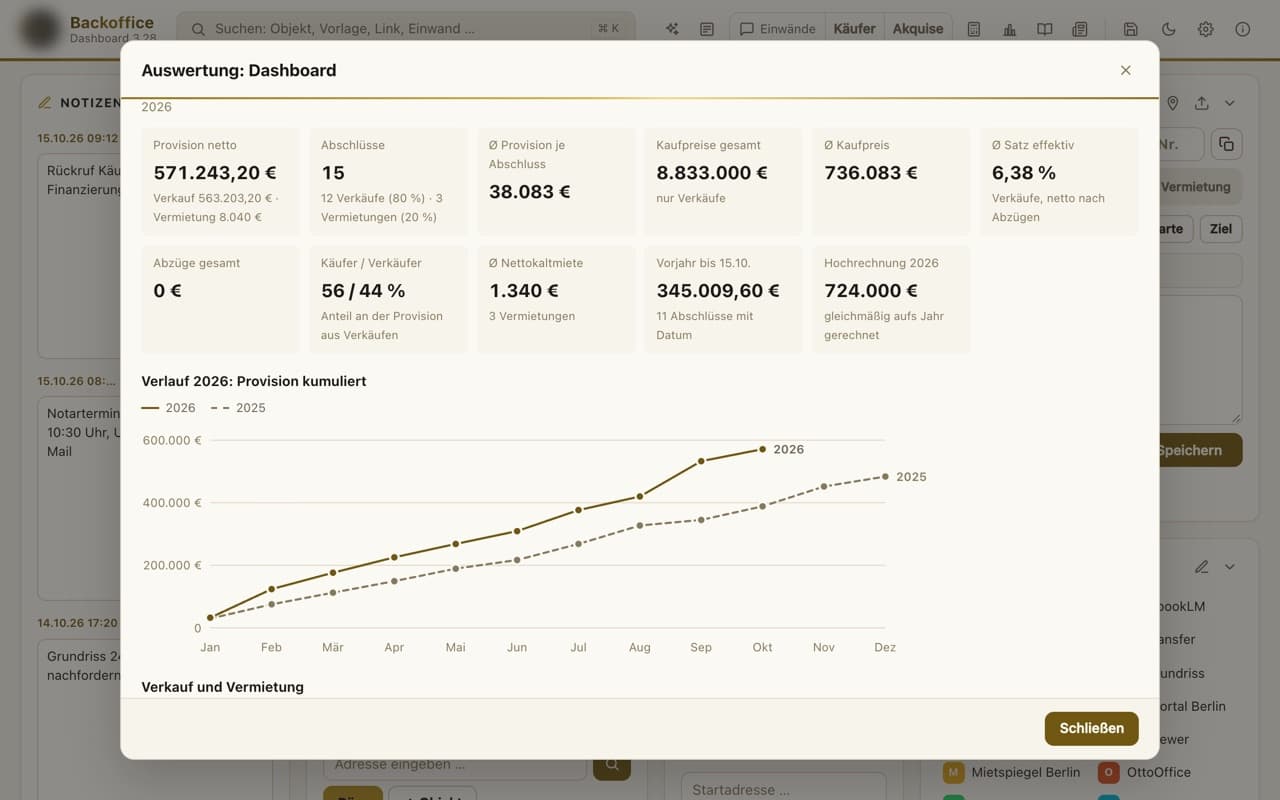Open the OttoOffice link
The height and width of the screenshot is (800, 1280).
pos(1144,772)
